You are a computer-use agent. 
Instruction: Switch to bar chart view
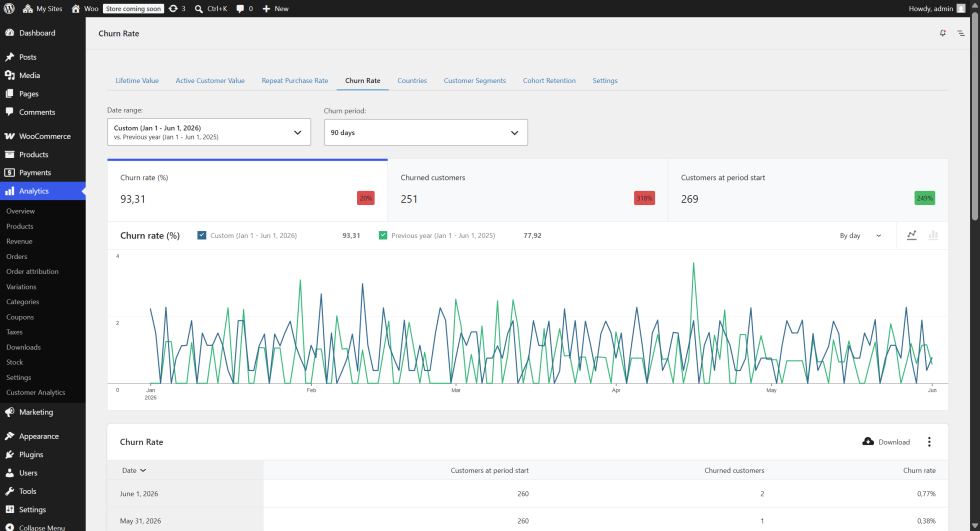tap(933, 235)
